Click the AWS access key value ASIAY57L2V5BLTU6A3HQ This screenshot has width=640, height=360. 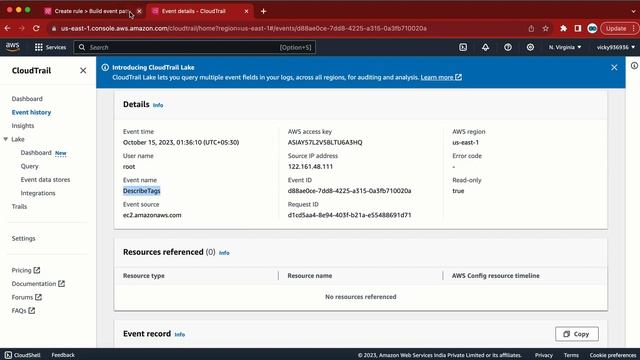[x=325, y=142]
